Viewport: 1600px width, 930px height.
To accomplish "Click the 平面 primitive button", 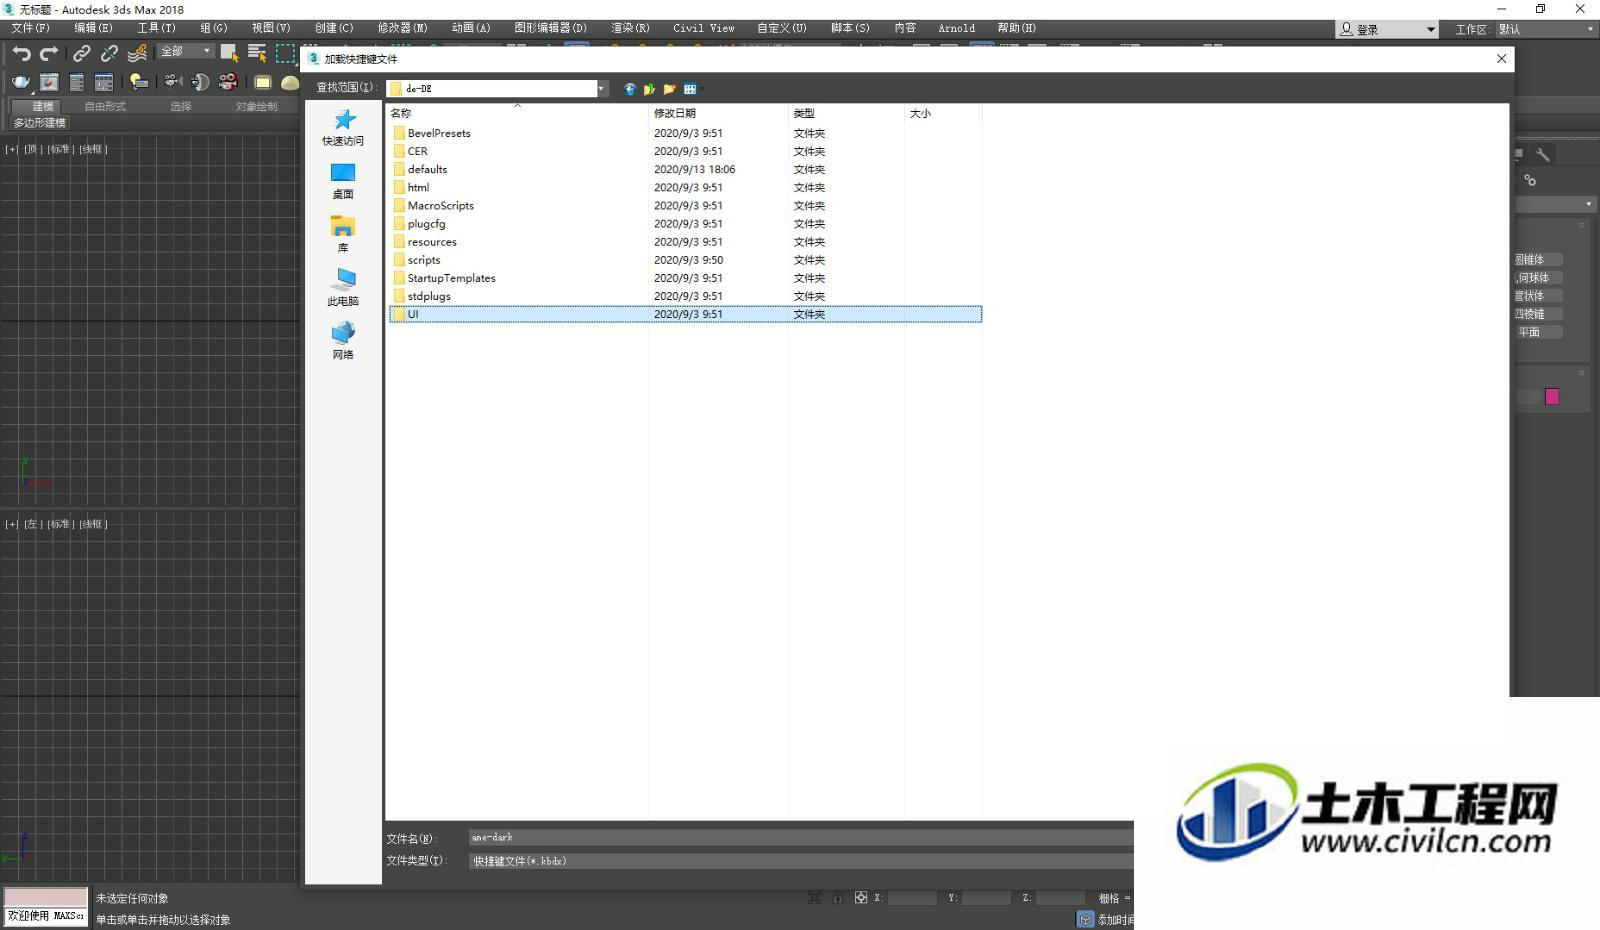I will 1538,332.
